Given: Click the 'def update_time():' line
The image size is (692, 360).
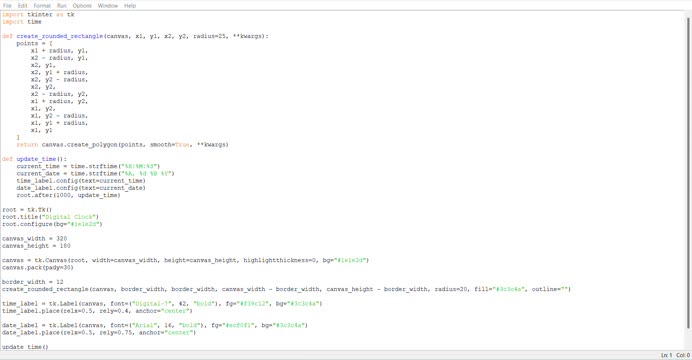Looking at the screenshot, I should tap(34, 159).
